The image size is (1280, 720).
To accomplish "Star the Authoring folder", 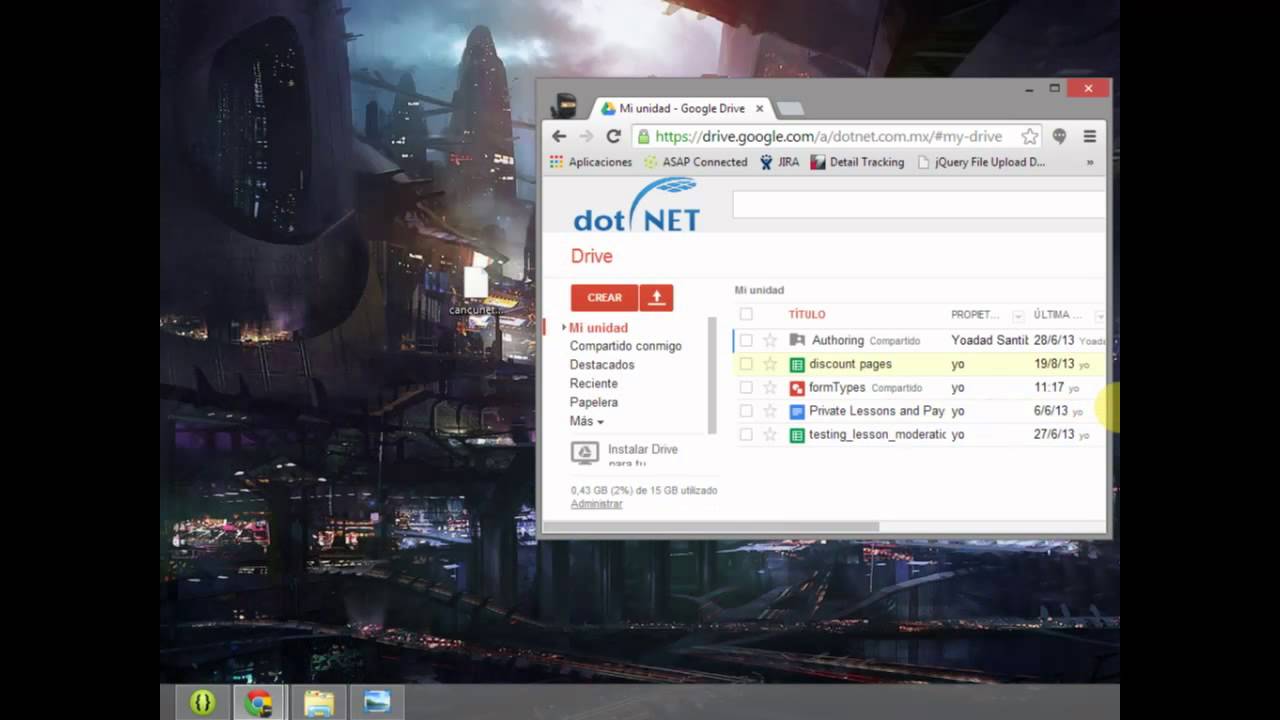I will click(x=770, y=340).
